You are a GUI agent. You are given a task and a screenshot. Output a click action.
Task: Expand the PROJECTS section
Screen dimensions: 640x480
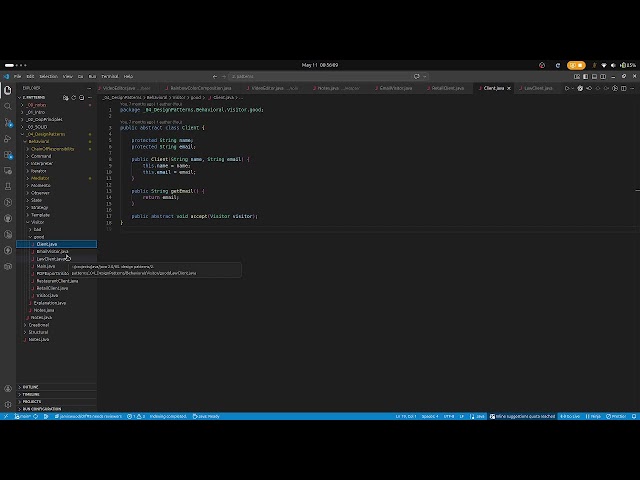pos(56,402)
